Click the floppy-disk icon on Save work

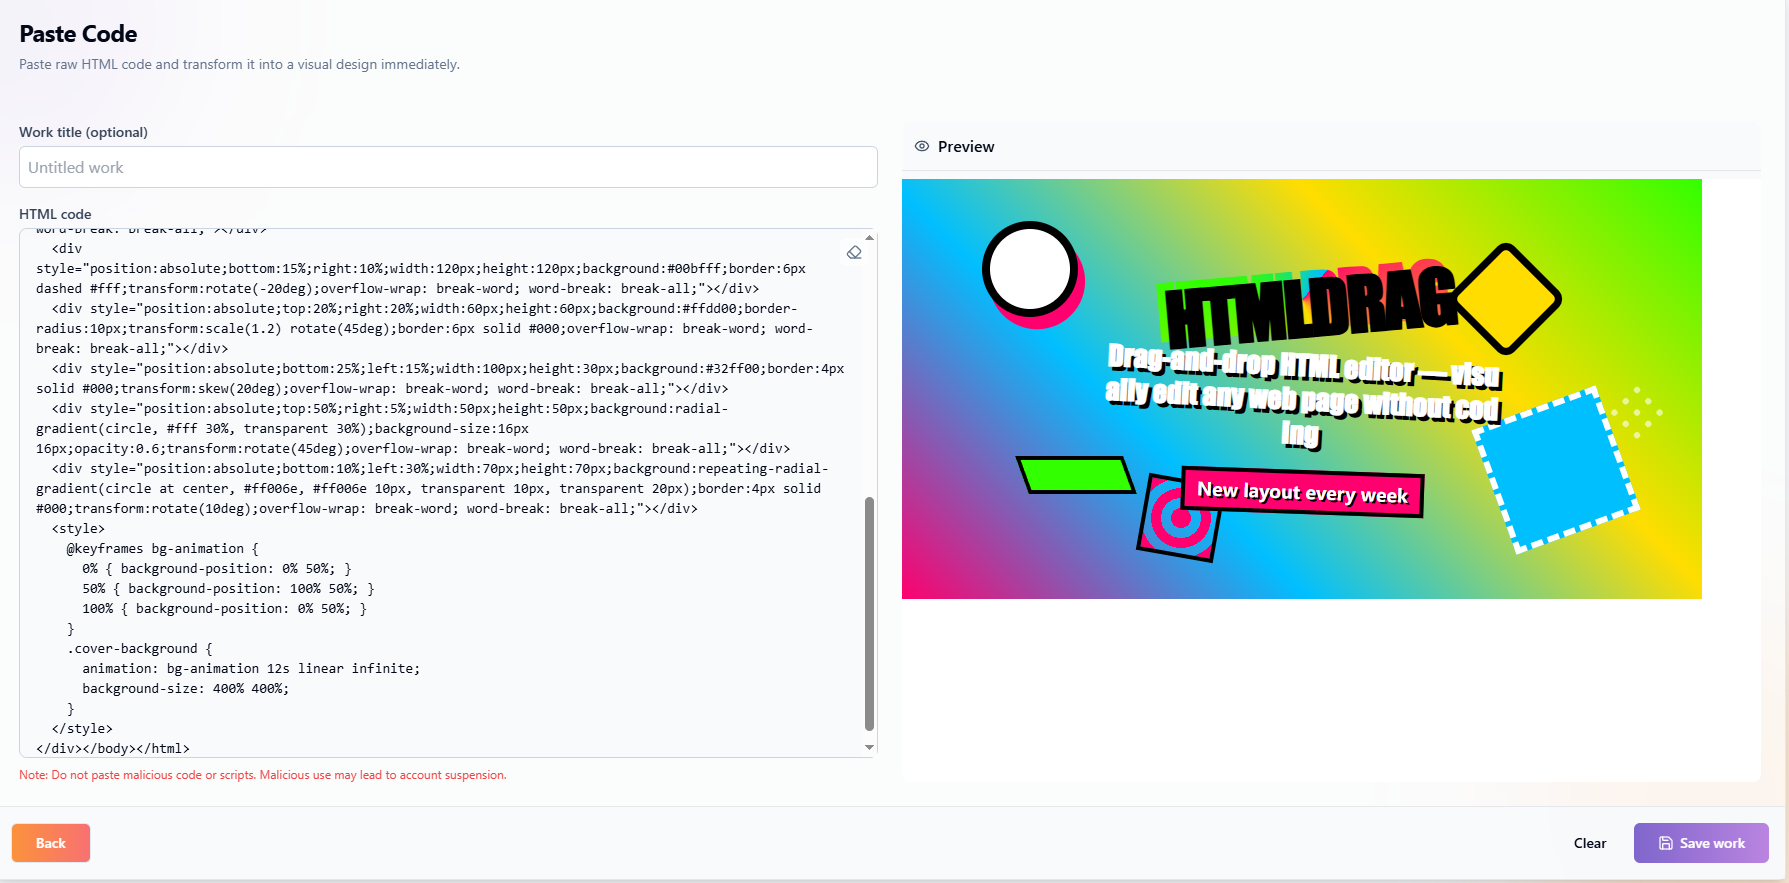[x=1665, y=843]
